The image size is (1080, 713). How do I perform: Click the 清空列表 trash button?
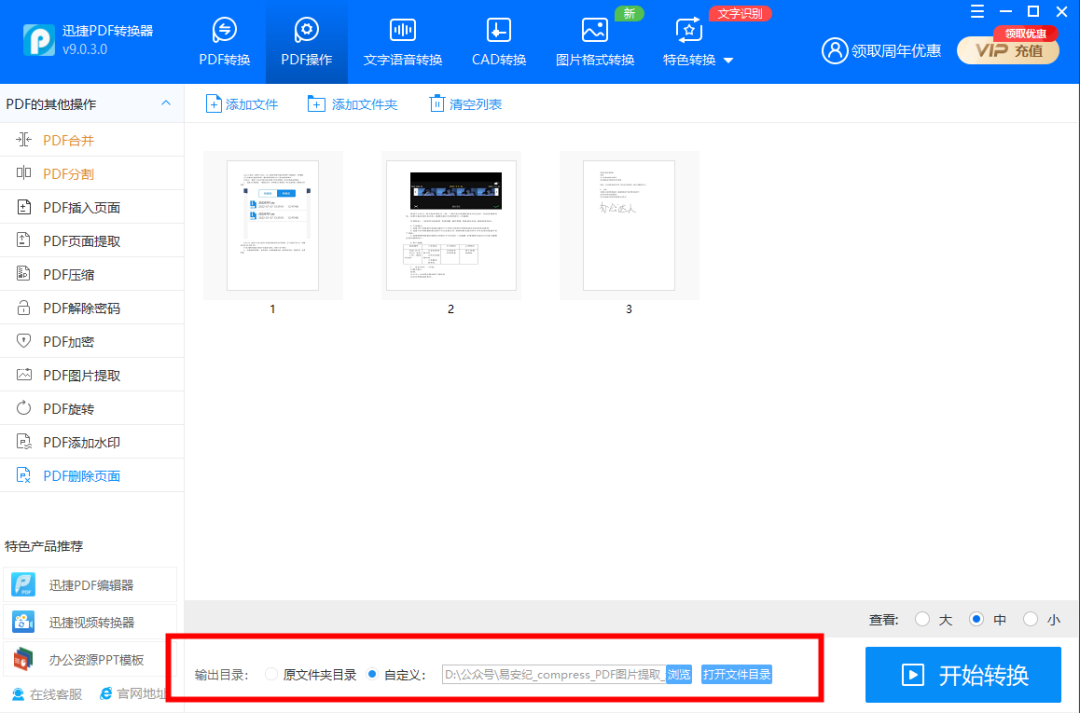point(465,104)
